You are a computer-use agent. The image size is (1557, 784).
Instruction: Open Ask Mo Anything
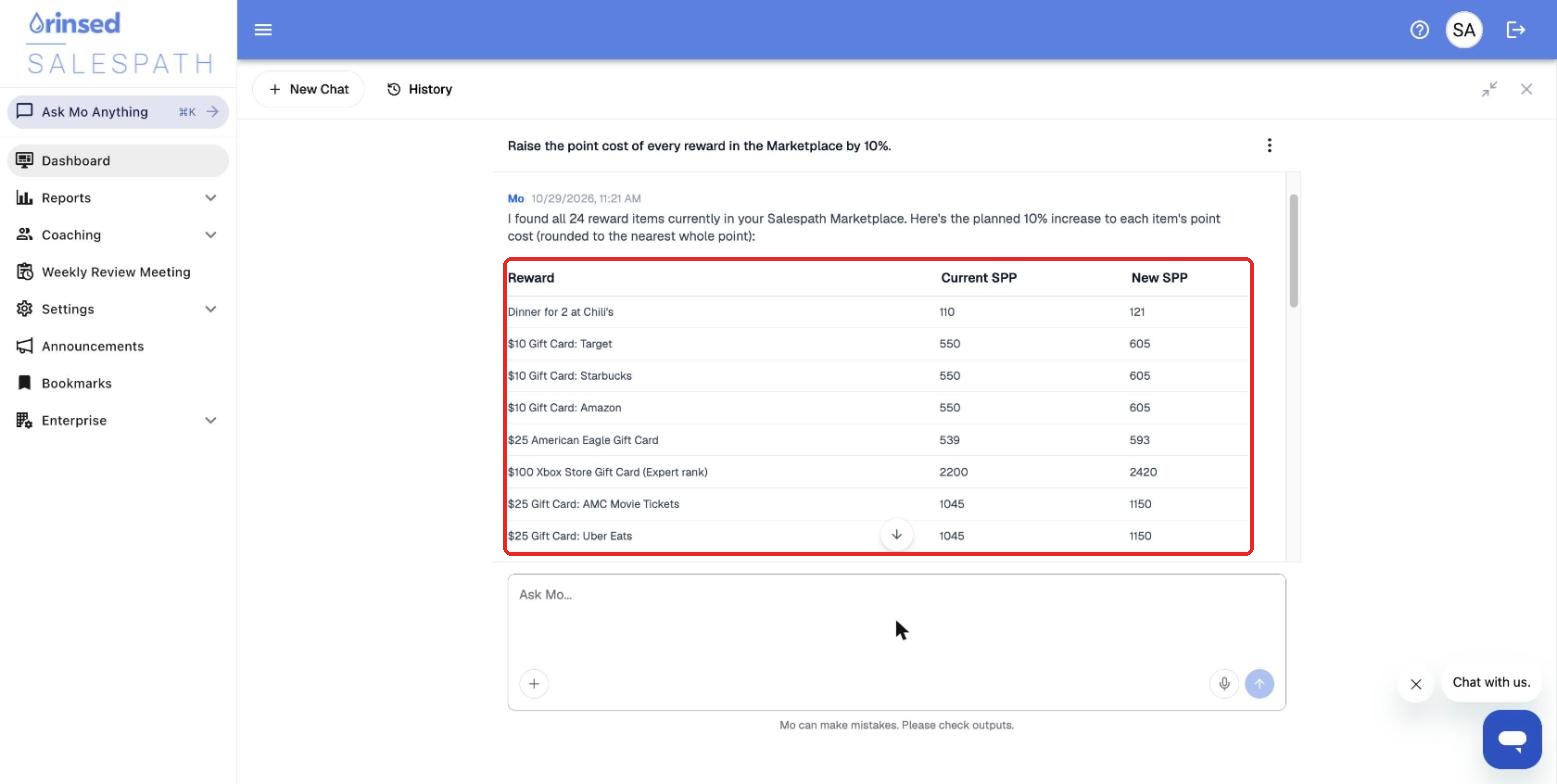pos(118,112)
